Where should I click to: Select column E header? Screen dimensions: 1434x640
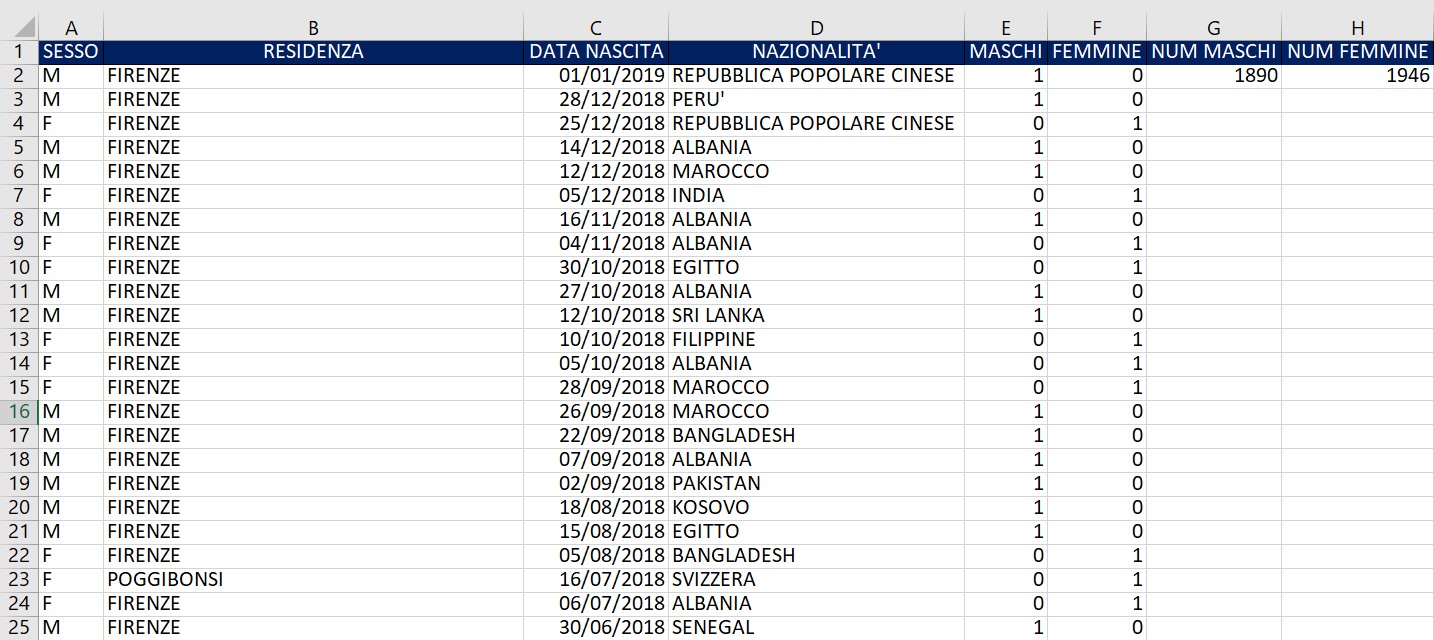coord(1006,29)
